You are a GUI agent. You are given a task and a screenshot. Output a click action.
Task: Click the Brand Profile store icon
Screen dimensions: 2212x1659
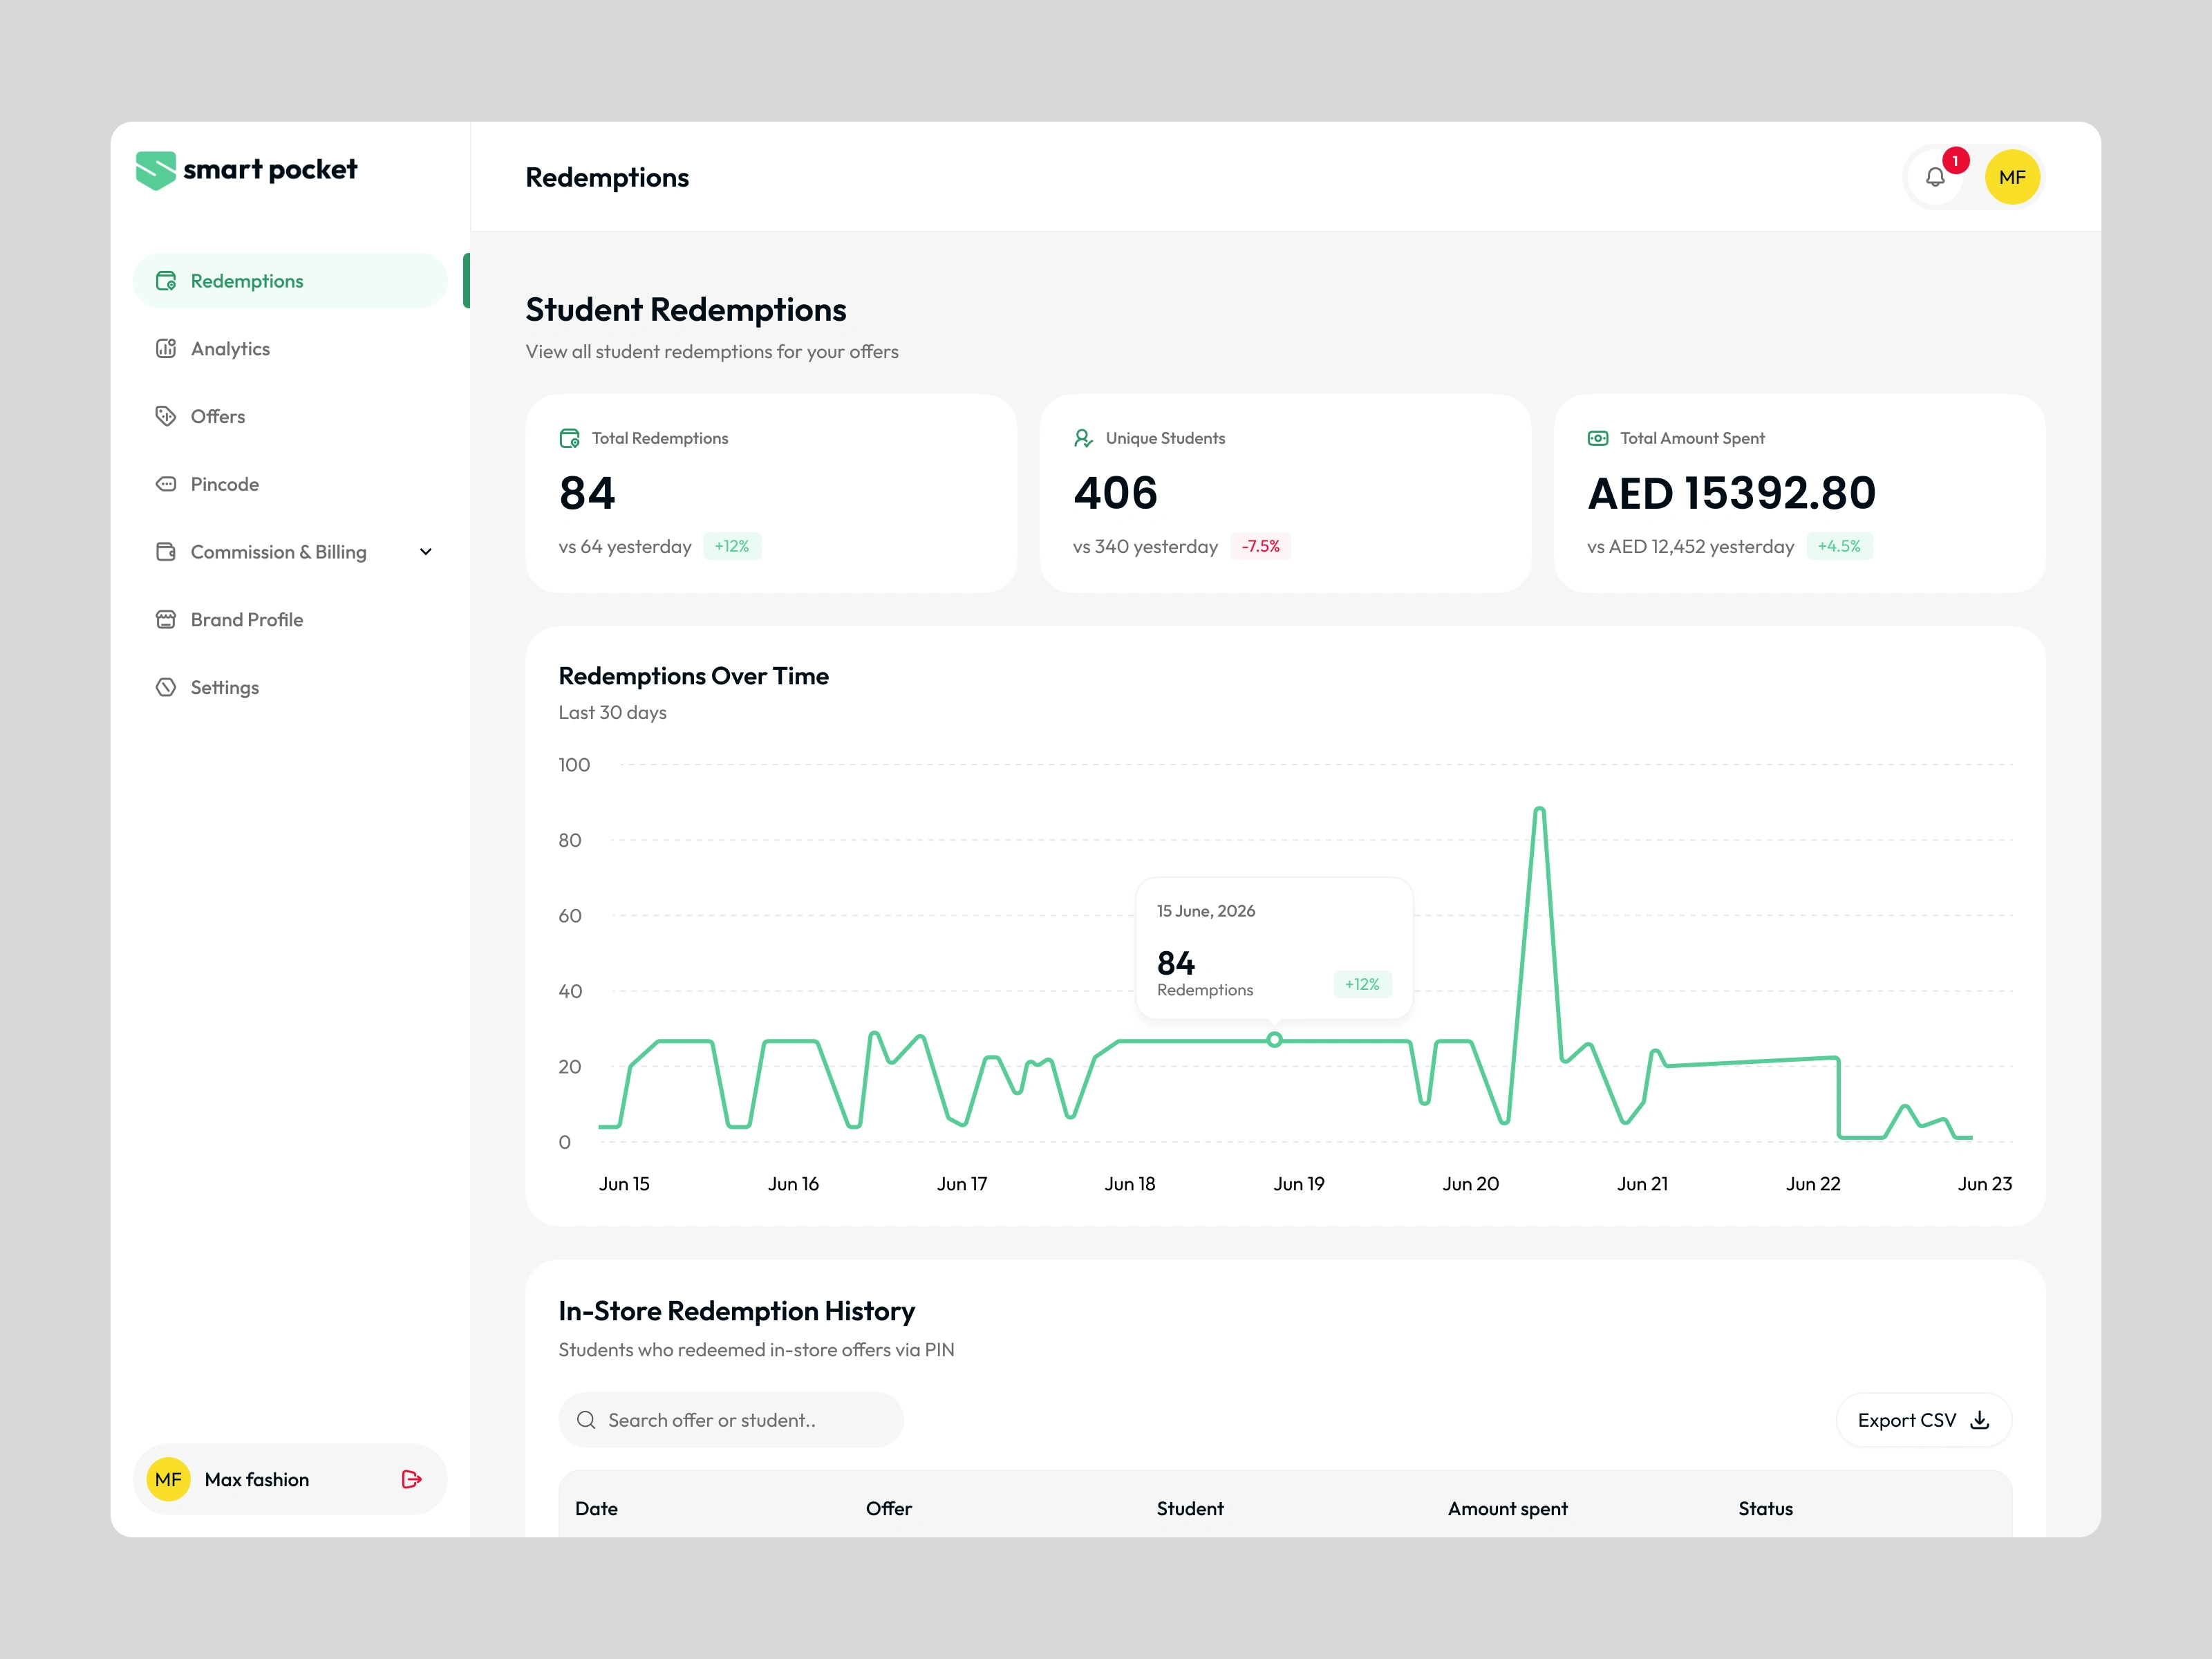coord(166,619)
